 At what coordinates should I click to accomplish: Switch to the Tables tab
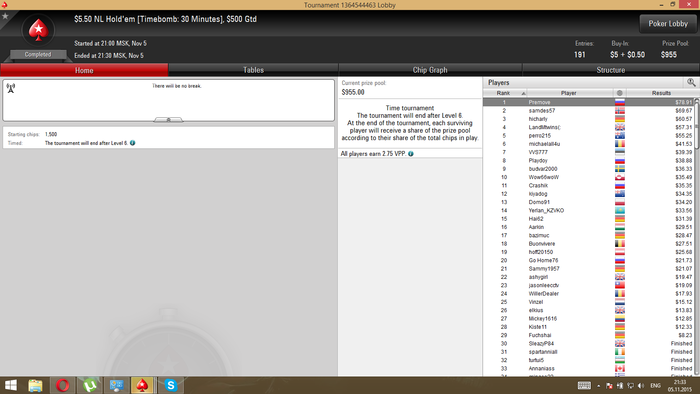pyautogui.click(x=253, y=70)
